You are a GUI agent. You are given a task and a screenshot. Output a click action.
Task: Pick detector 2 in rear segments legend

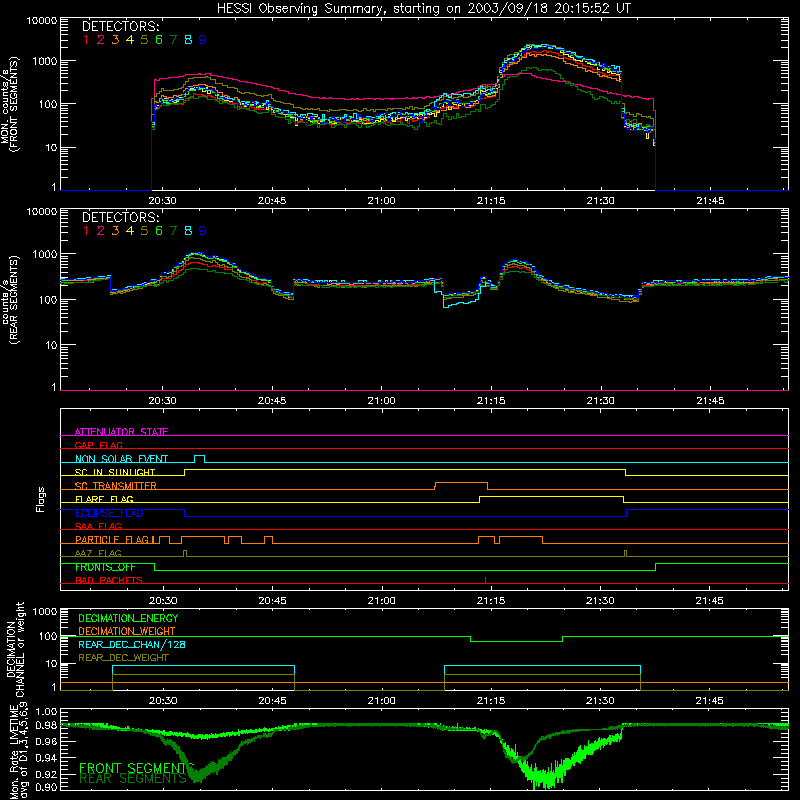(x=101, y=231)
